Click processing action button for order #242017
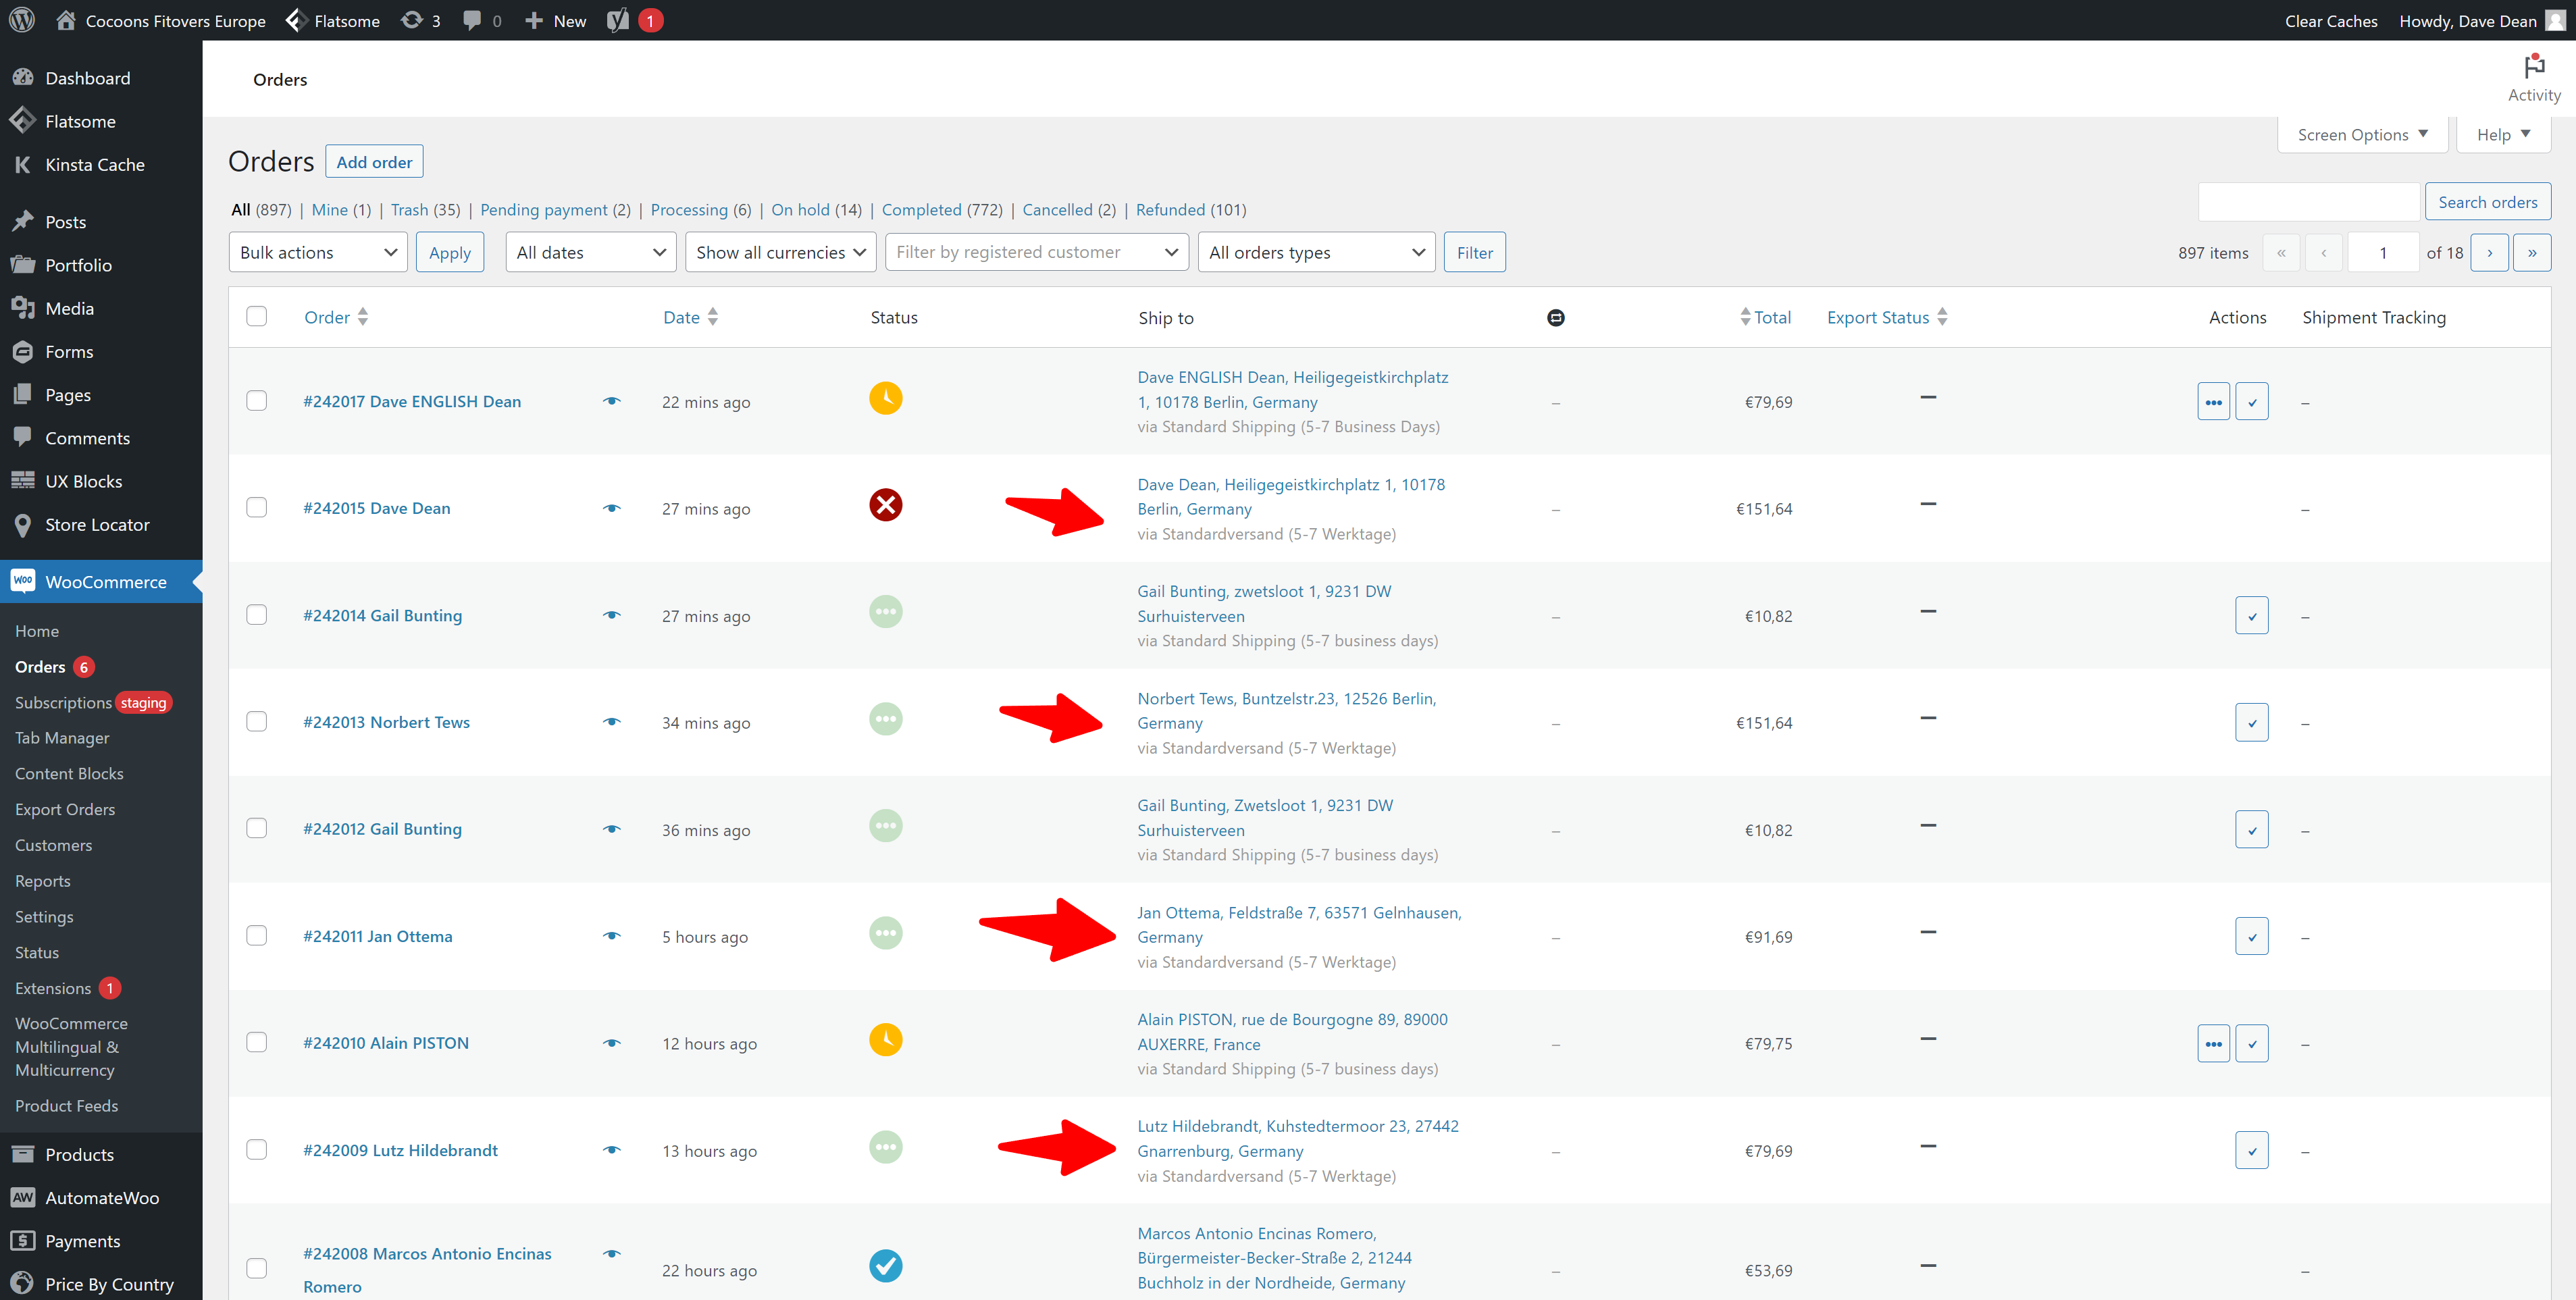 coord(2213,402)
